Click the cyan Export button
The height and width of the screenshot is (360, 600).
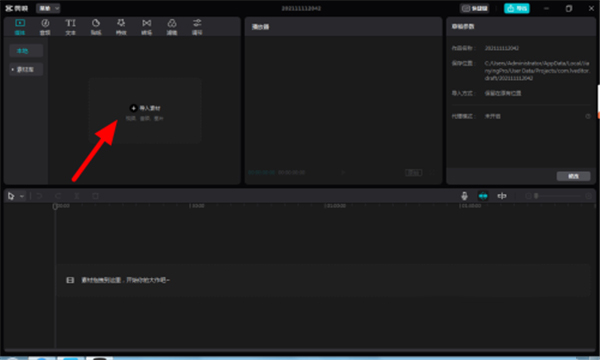pos(517,8)
